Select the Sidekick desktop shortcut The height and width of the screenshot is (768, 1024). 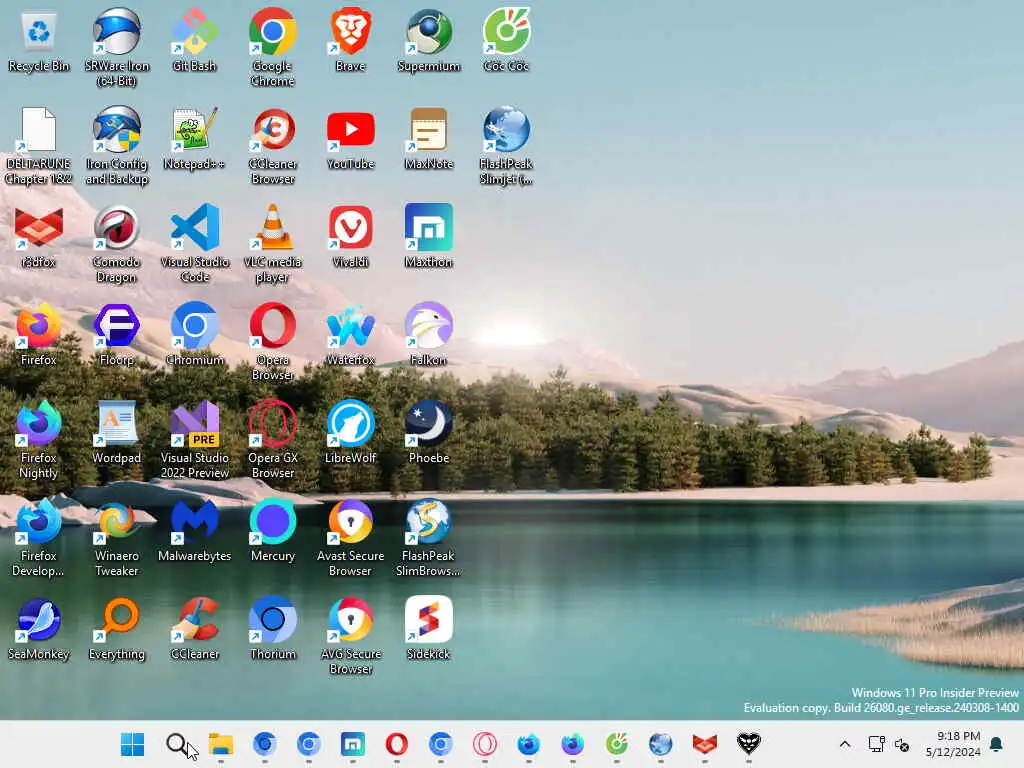pos(429,628)
